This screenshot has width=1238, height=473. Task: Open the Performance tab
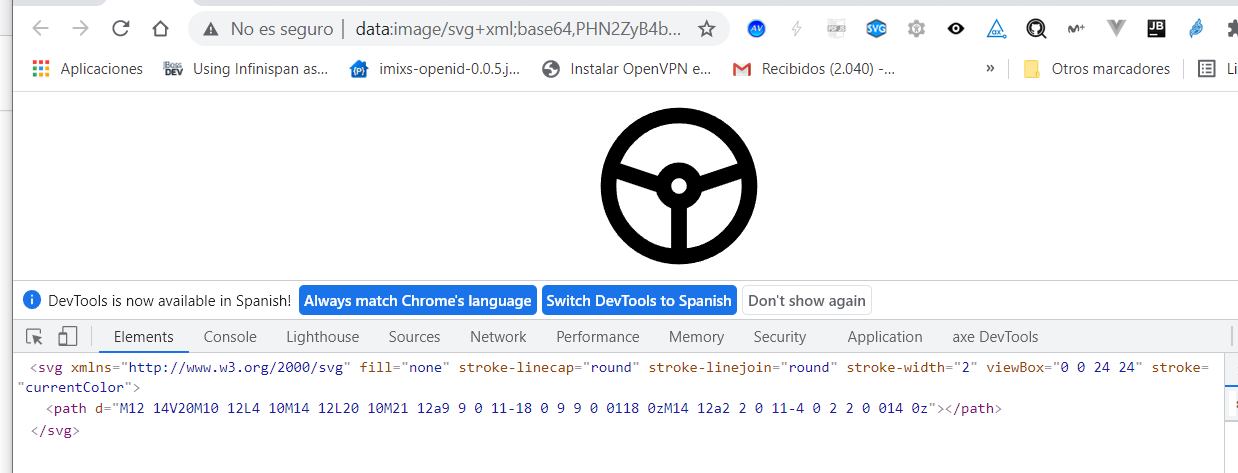pos(598,337)
